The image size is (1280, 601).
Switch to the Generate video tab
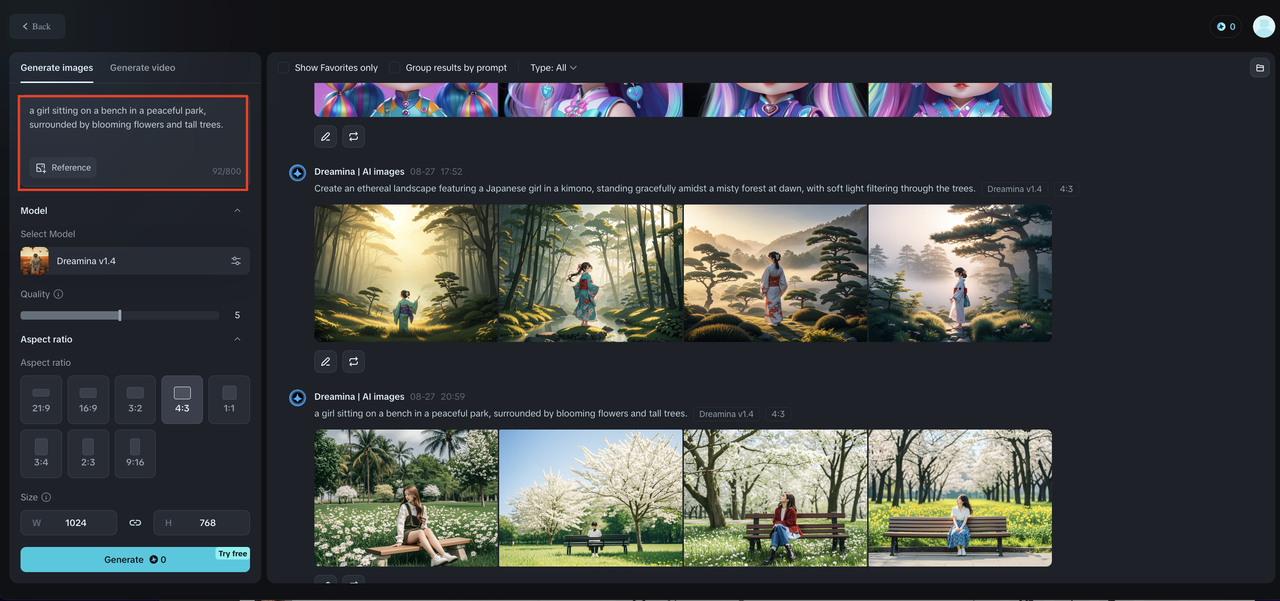[142, 68]
